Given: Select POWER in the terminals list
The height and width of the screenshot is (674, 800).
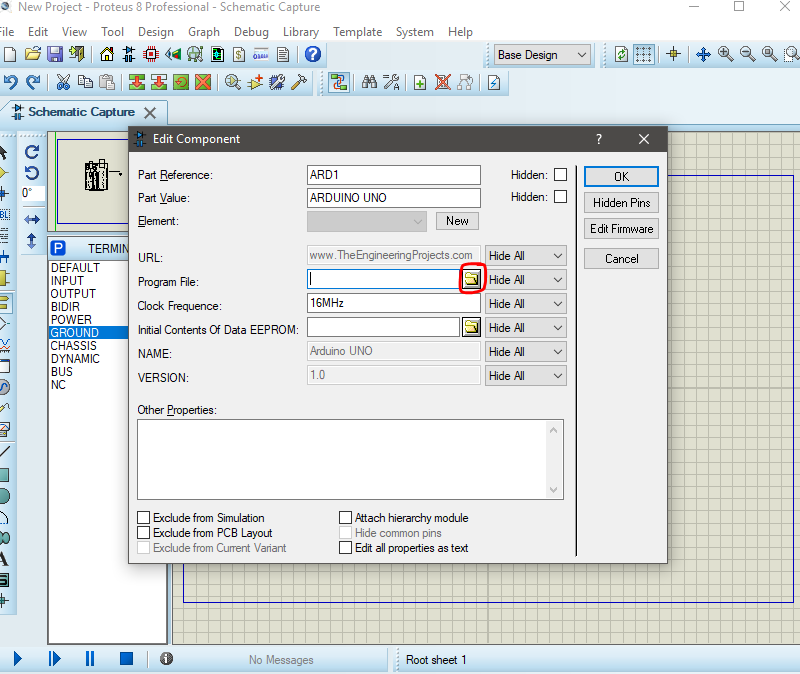Looking at the screenshot, I should [x=71, y=319].
